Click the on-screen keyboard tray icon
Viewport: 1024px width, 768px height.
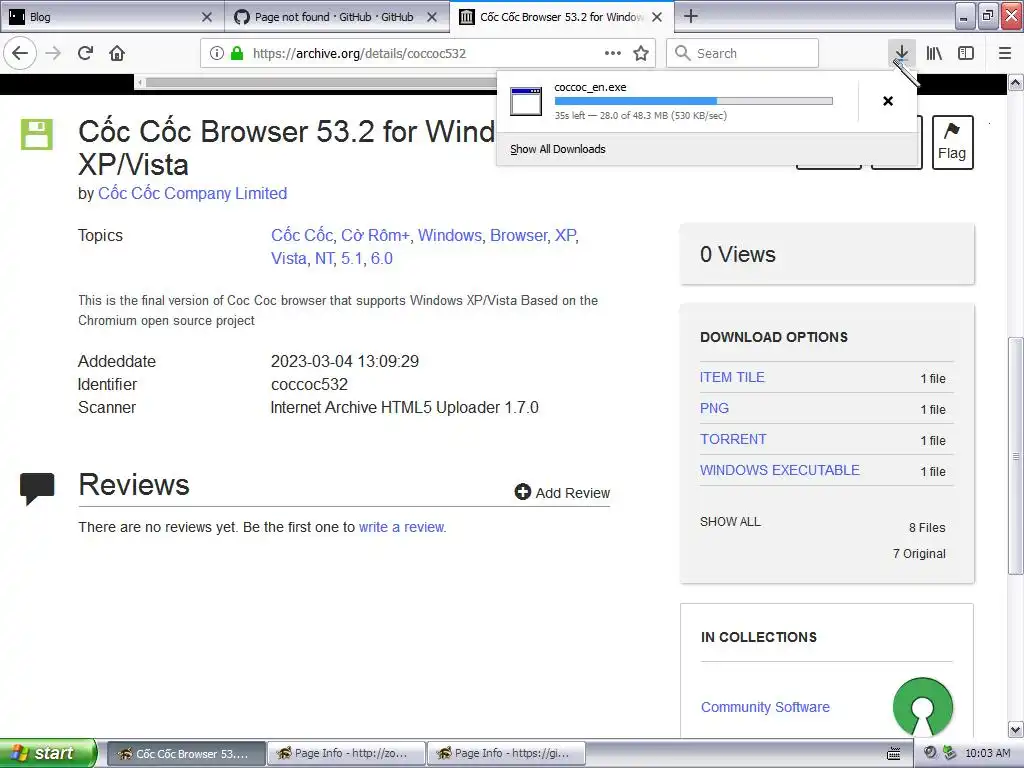coord(894,754)
